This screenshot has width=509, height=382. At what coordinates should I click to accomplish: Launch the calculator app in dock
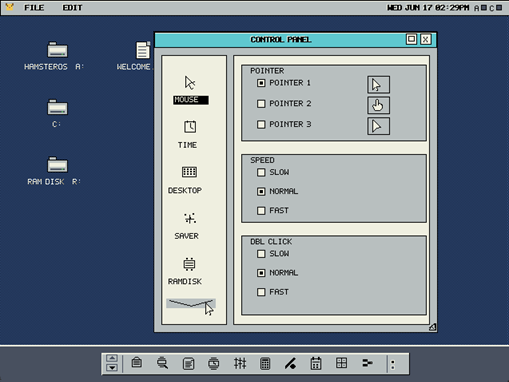pyautogui.click(x=265, y=363)
